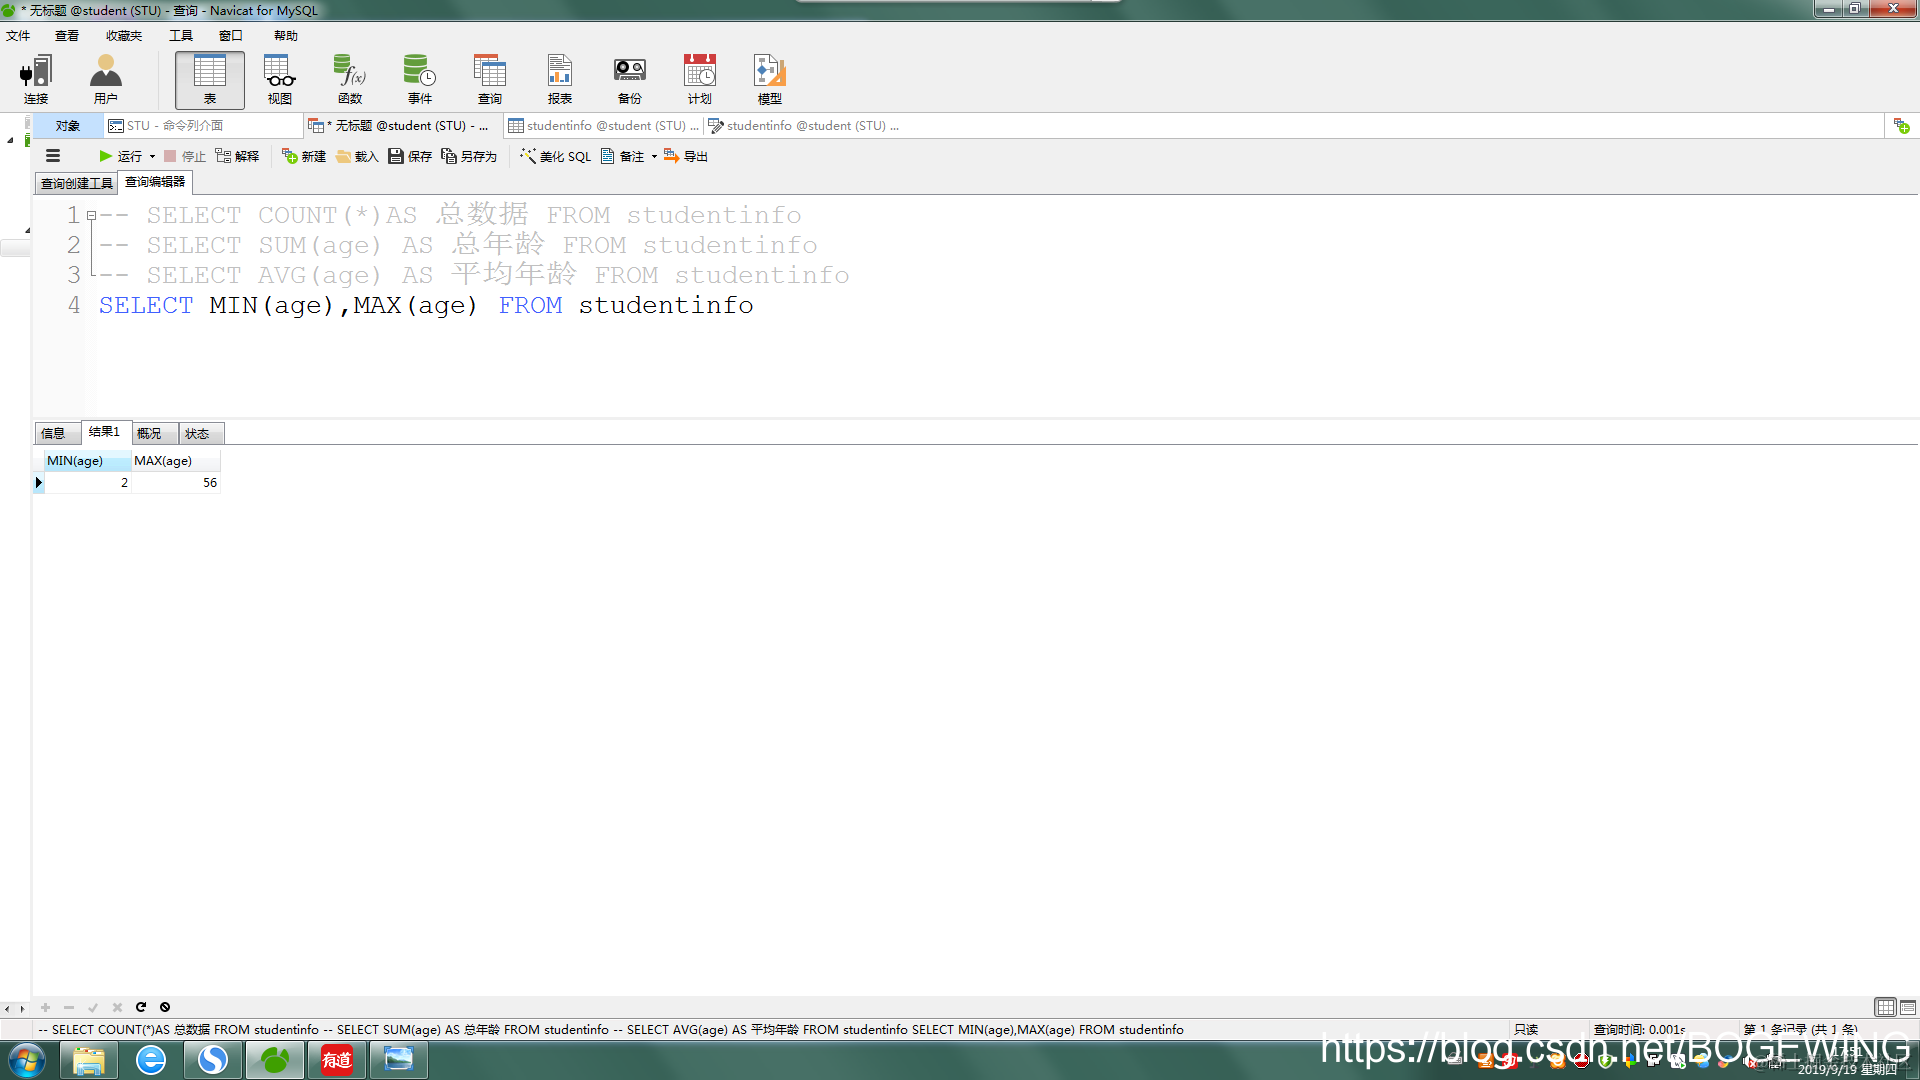Switch to the 查询创建工具 tab
This screenshot has width=1920, height=1080.
(76, 183)
